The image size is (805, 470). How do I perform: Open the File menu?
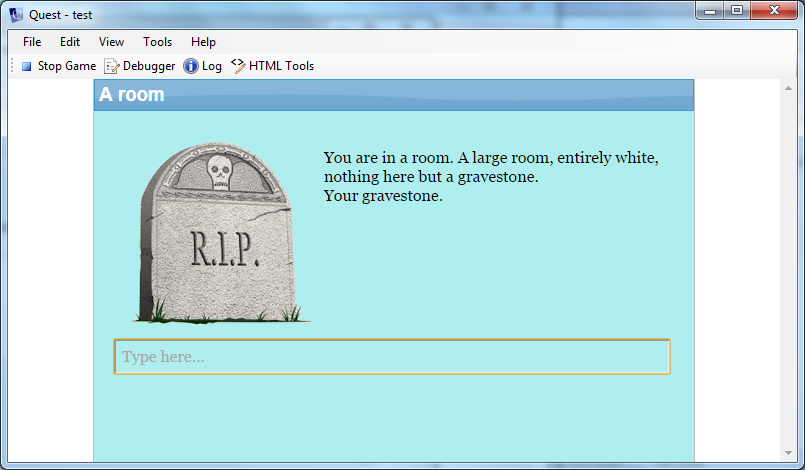point(32,42)
